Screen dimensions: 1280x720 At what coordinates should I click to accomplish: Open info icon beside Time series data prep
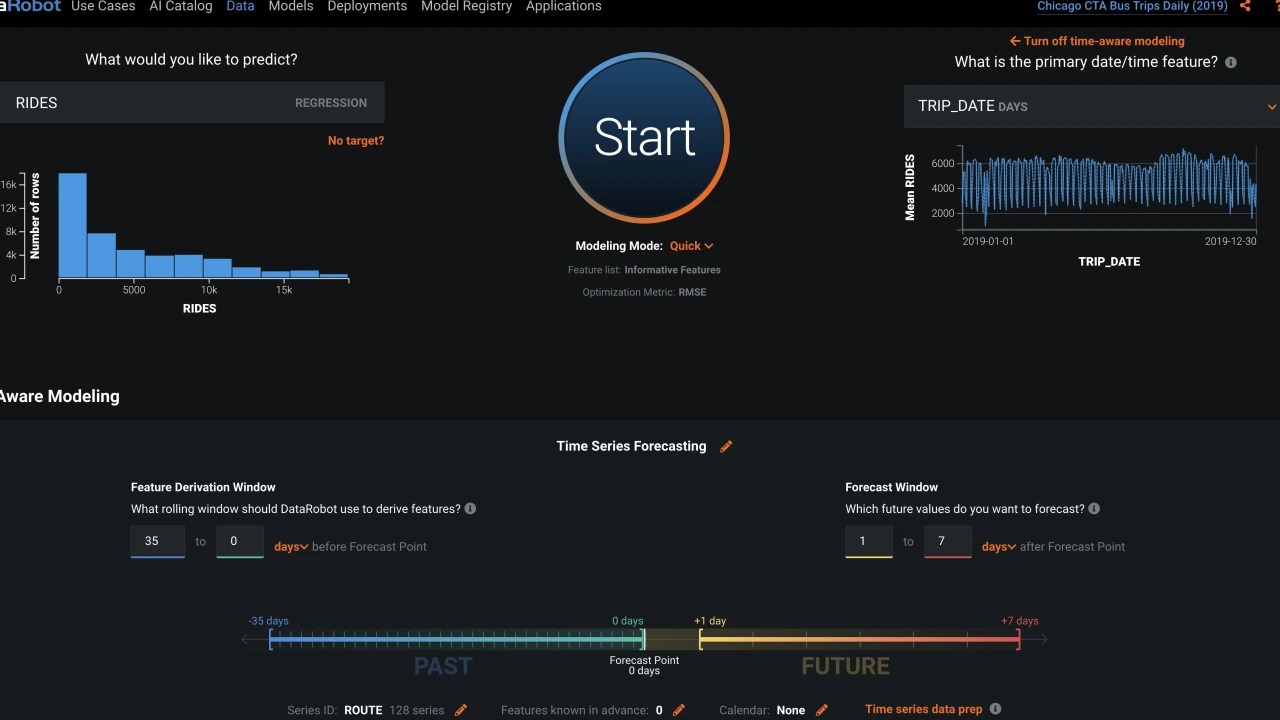tap(995, 709)
